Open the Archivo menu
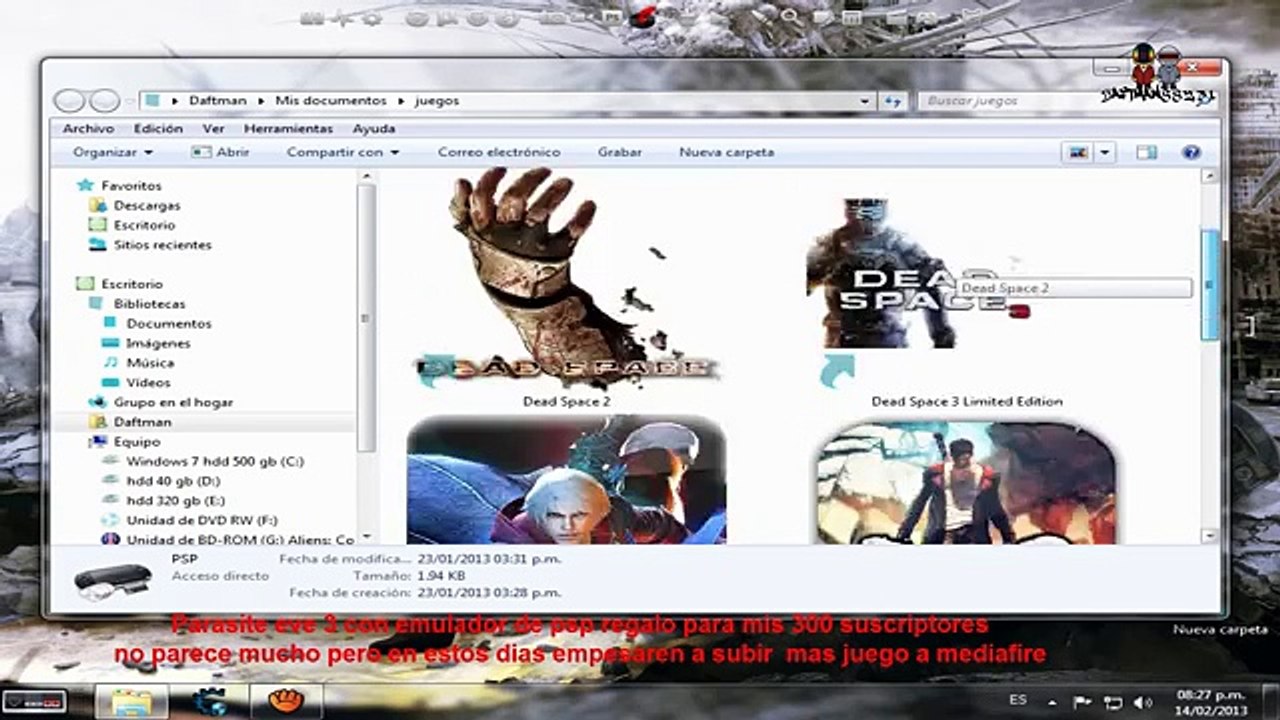1280x720 pixels. [x=88, y=129]
